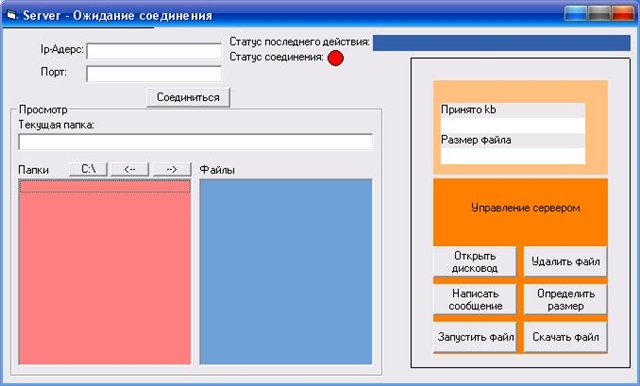Click the Написать сообщение button

pos(475,299)
